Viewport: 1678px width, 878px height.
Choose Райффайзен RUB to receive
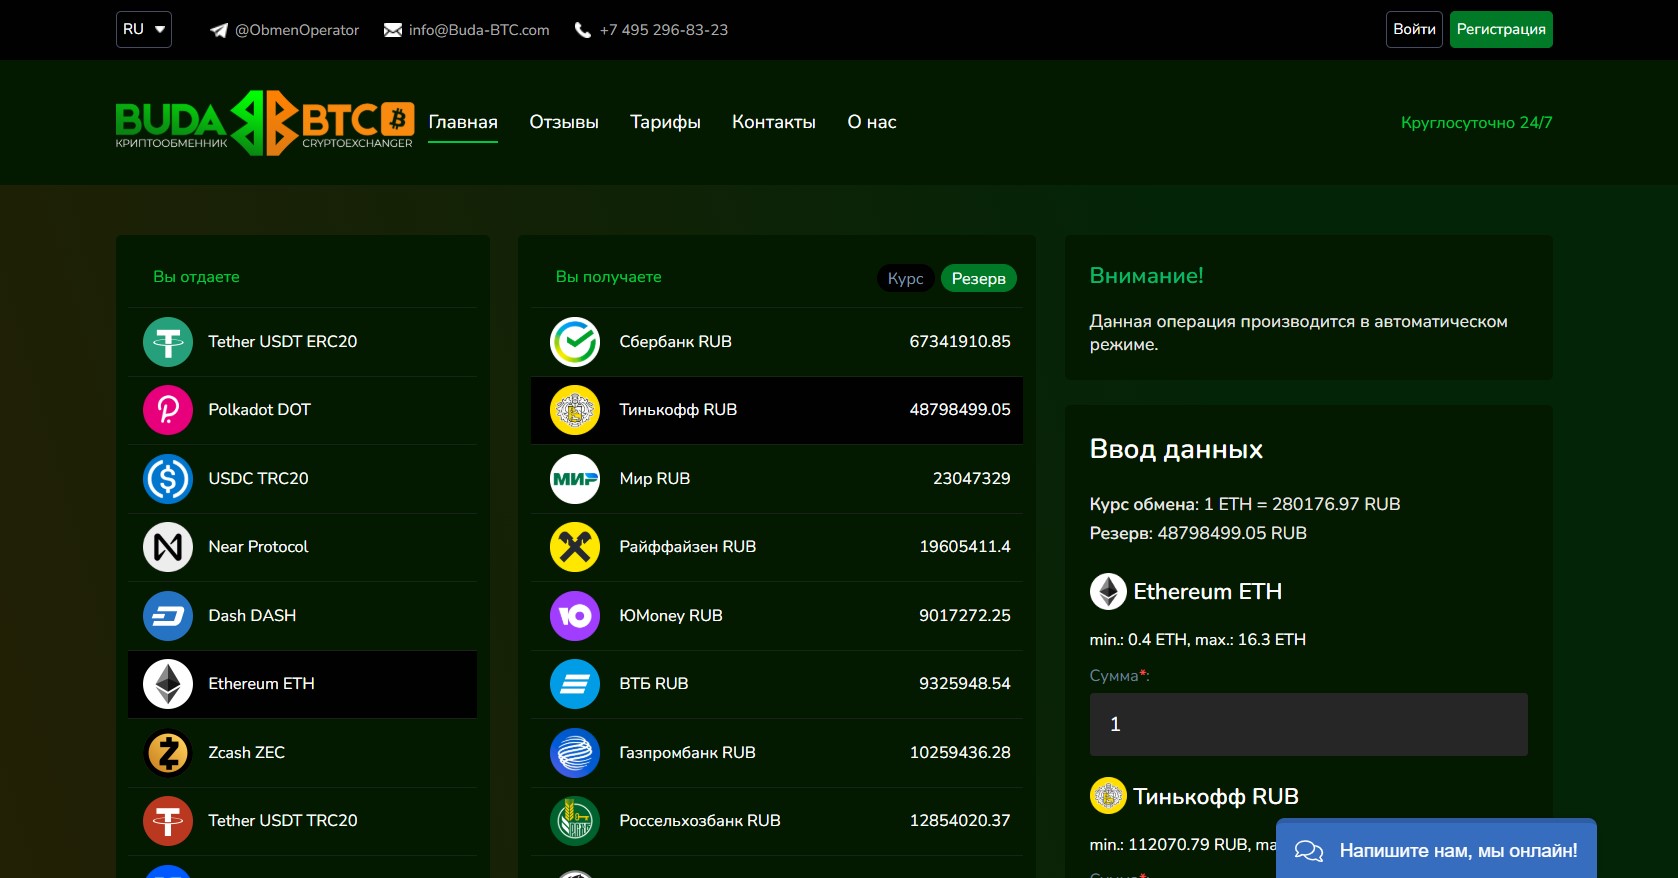(777, 547)
